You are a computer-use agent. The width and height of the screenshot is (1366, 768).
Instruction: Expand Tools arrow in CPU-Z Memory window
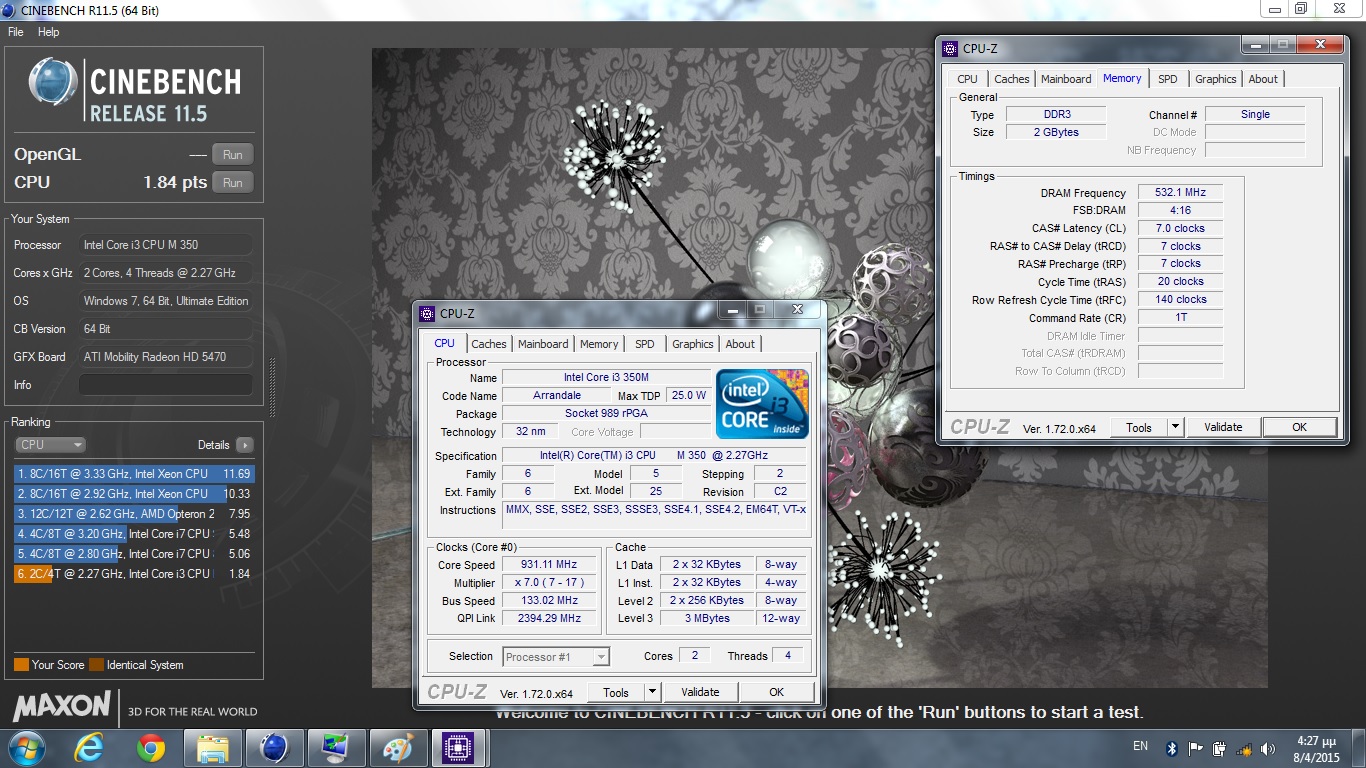pyautogui.click(x=1175, y=427)
